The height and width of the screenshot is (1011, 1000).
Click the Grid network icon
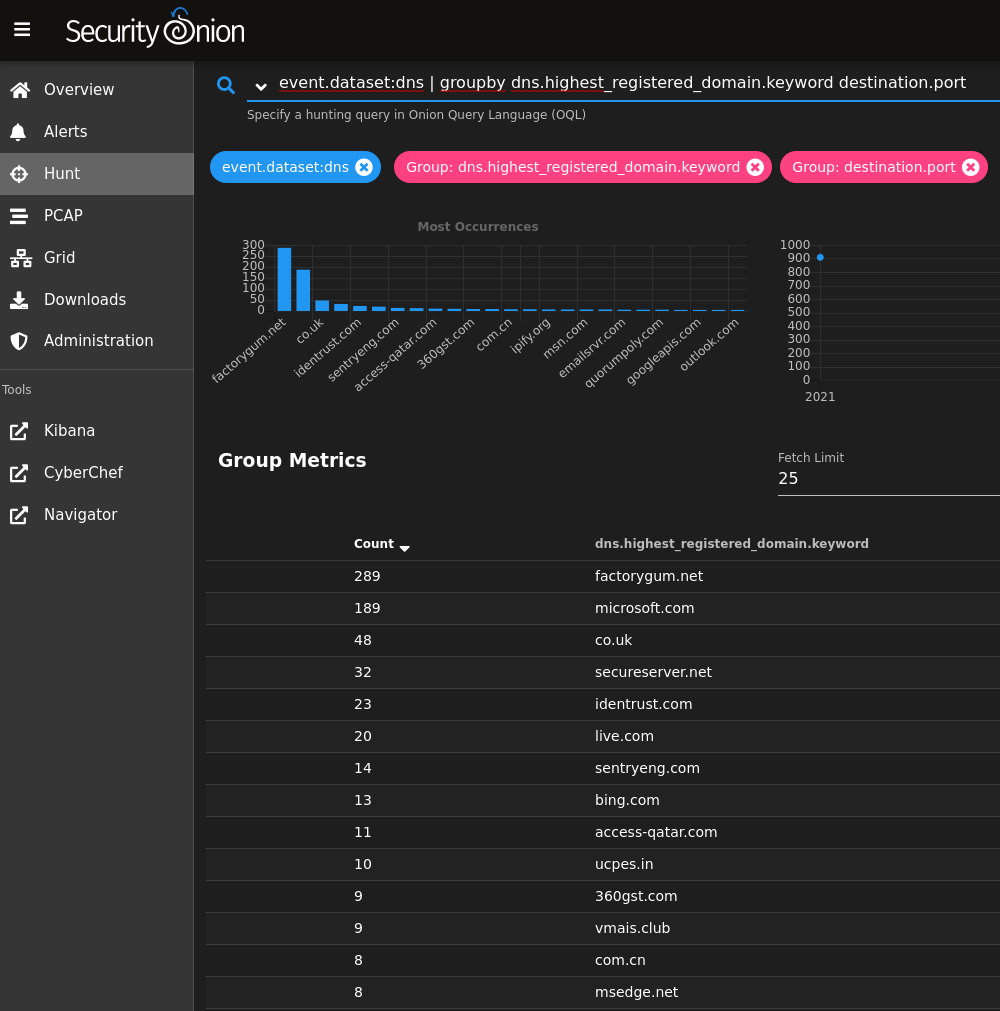[x=21, y=258]
